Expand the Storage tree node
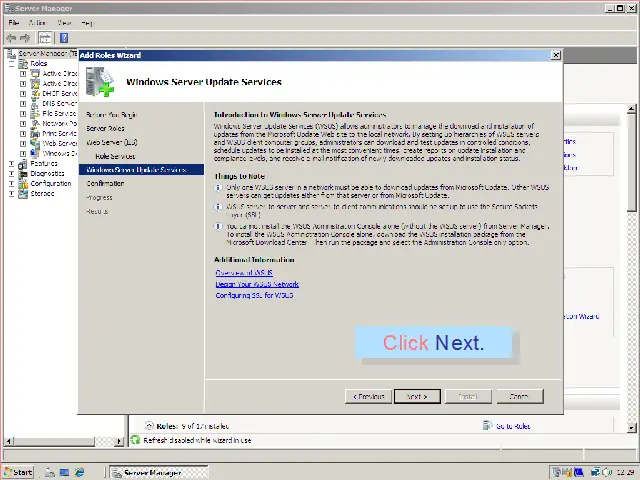The height and width of the screenshot is (480, 640). click(x=11, y=194)
